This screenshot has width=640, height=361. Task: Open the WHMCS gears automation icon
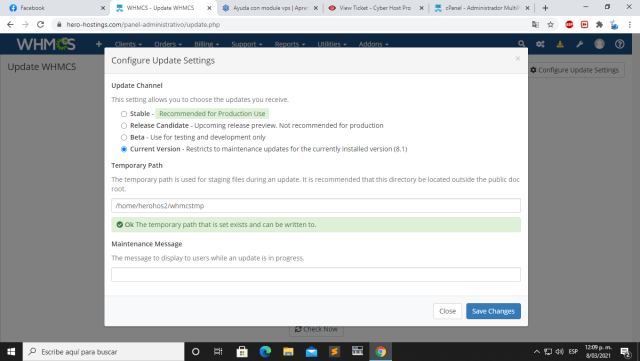pyautogui.click(x=540, y=44)
